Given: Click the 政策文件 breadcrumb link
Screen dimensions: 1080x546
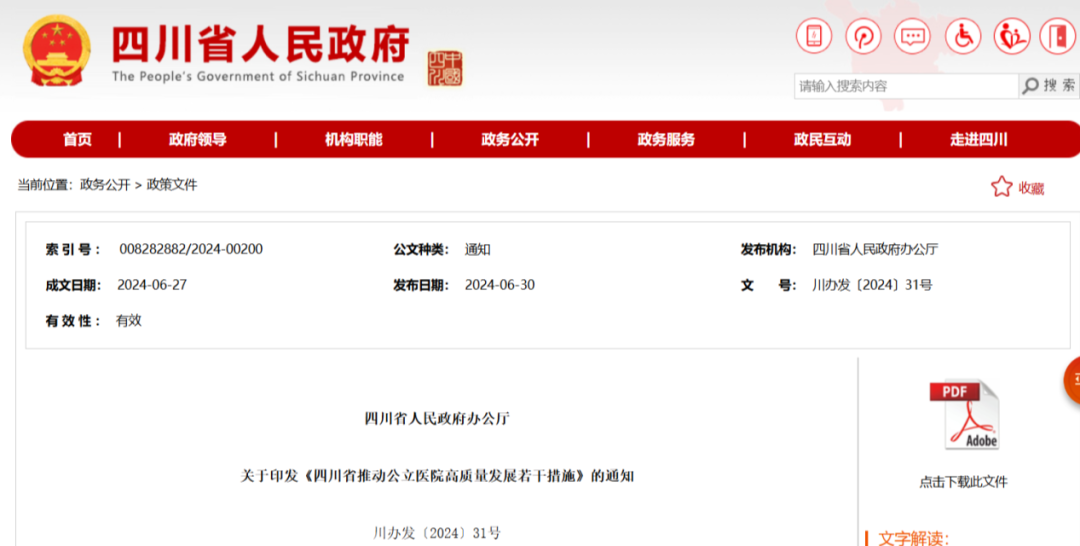Looking at the screenshot, I should pos(172,185).
